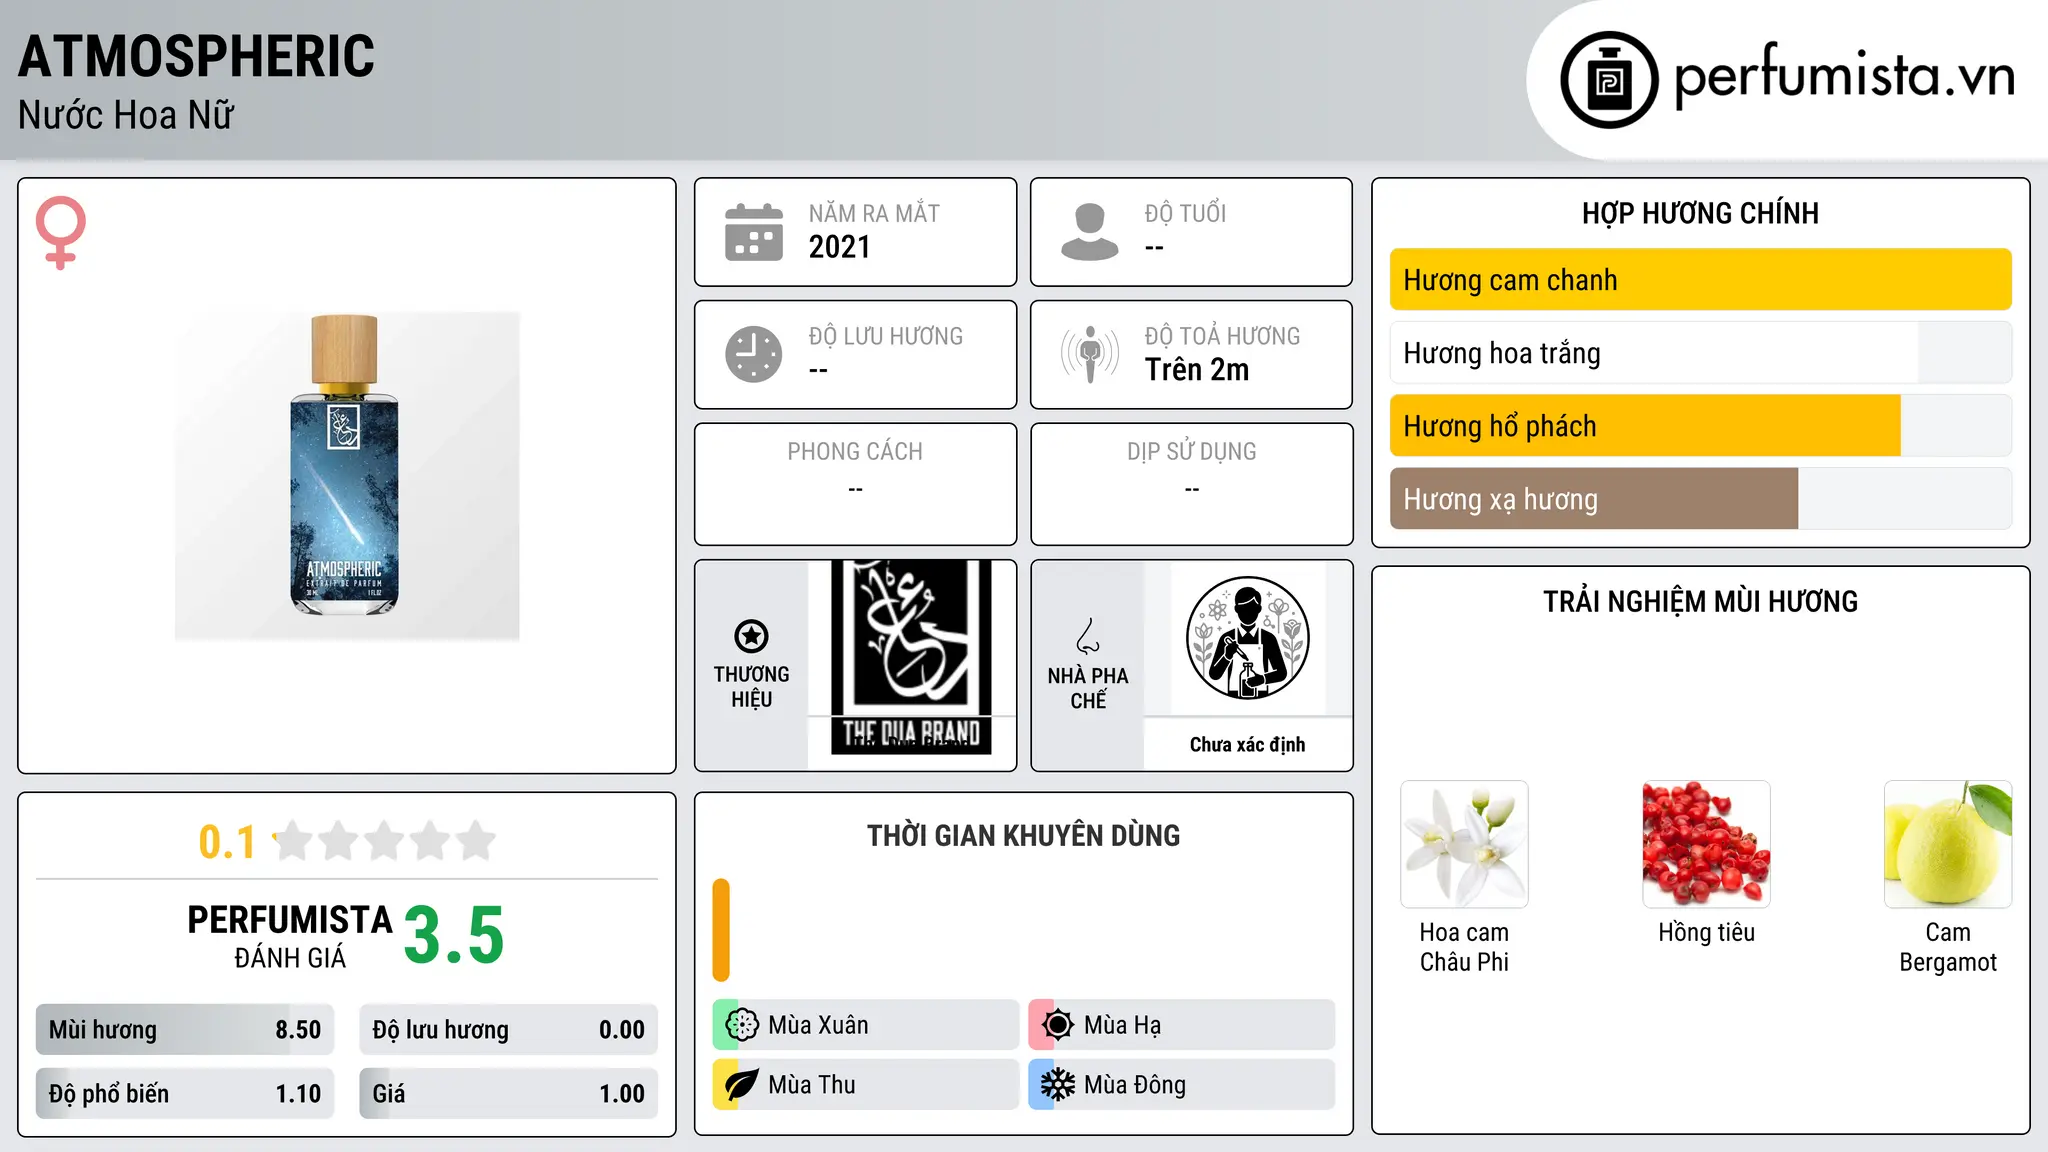Click the ĐỘ TUỔI label
The width and height of the screenshot is (2048, 1152).
coord(1186,213)
